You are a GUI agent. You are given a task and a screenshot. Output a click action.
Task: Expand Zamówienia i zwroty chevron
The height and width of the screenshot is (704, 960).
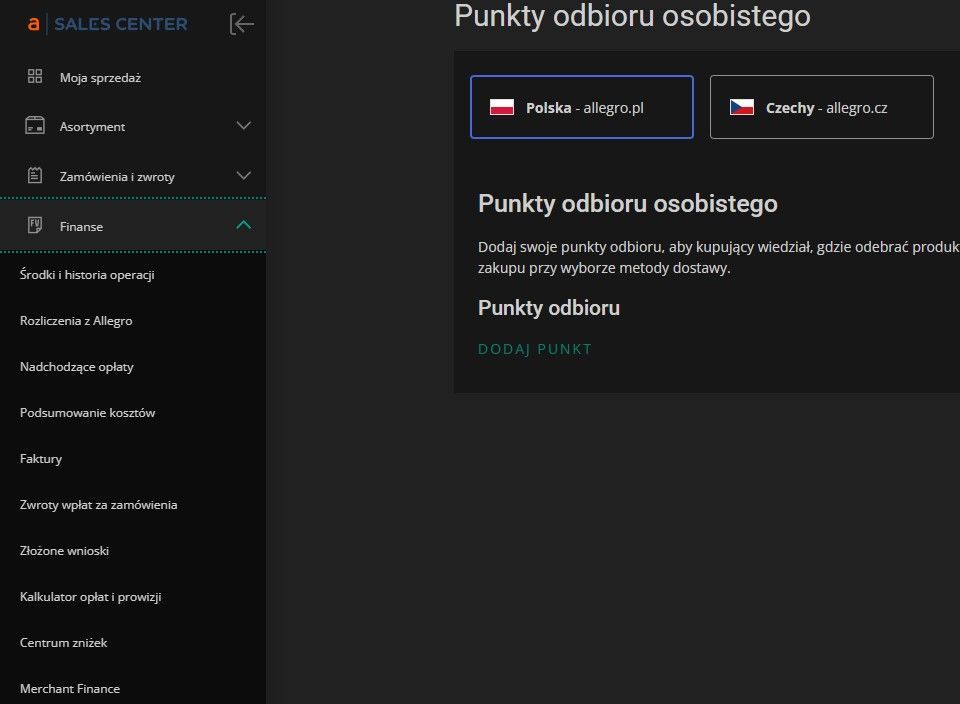tap(243, 176)
